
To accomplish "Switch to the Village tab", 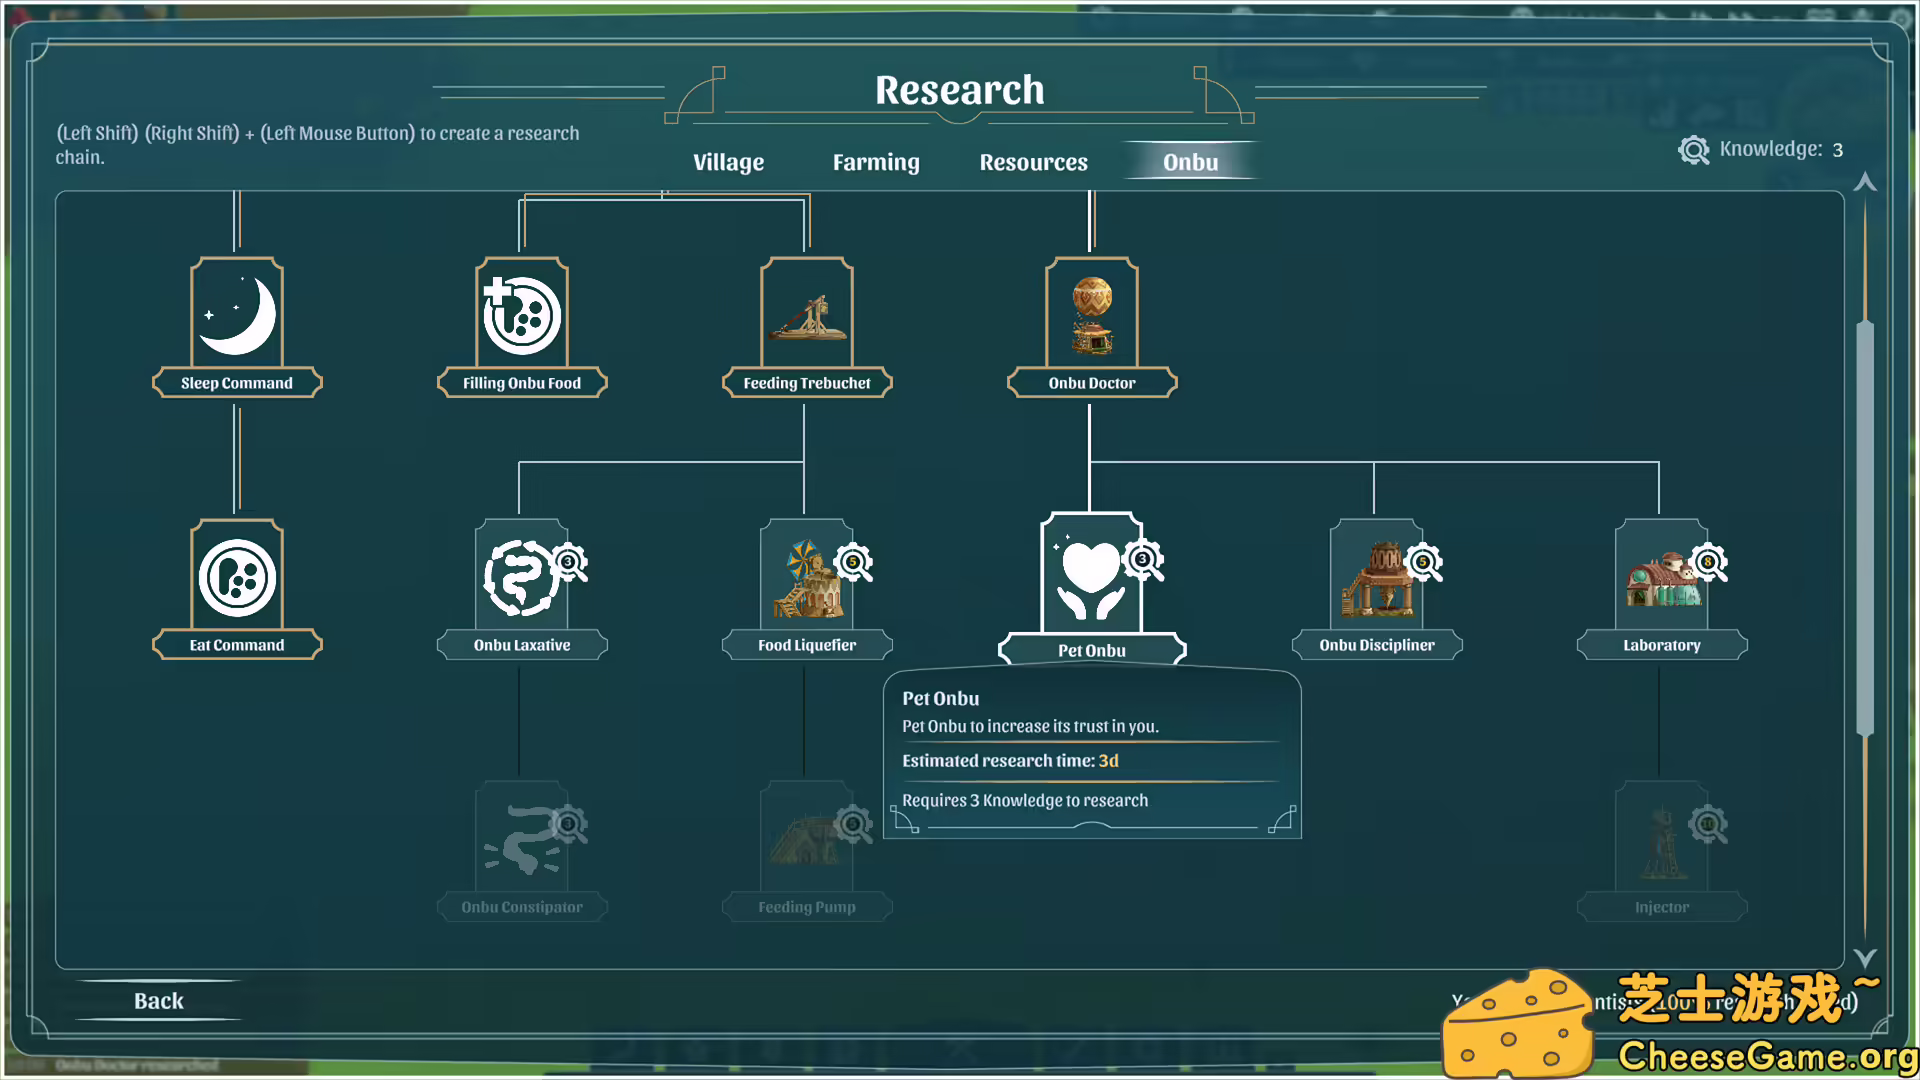I will 728,162.
